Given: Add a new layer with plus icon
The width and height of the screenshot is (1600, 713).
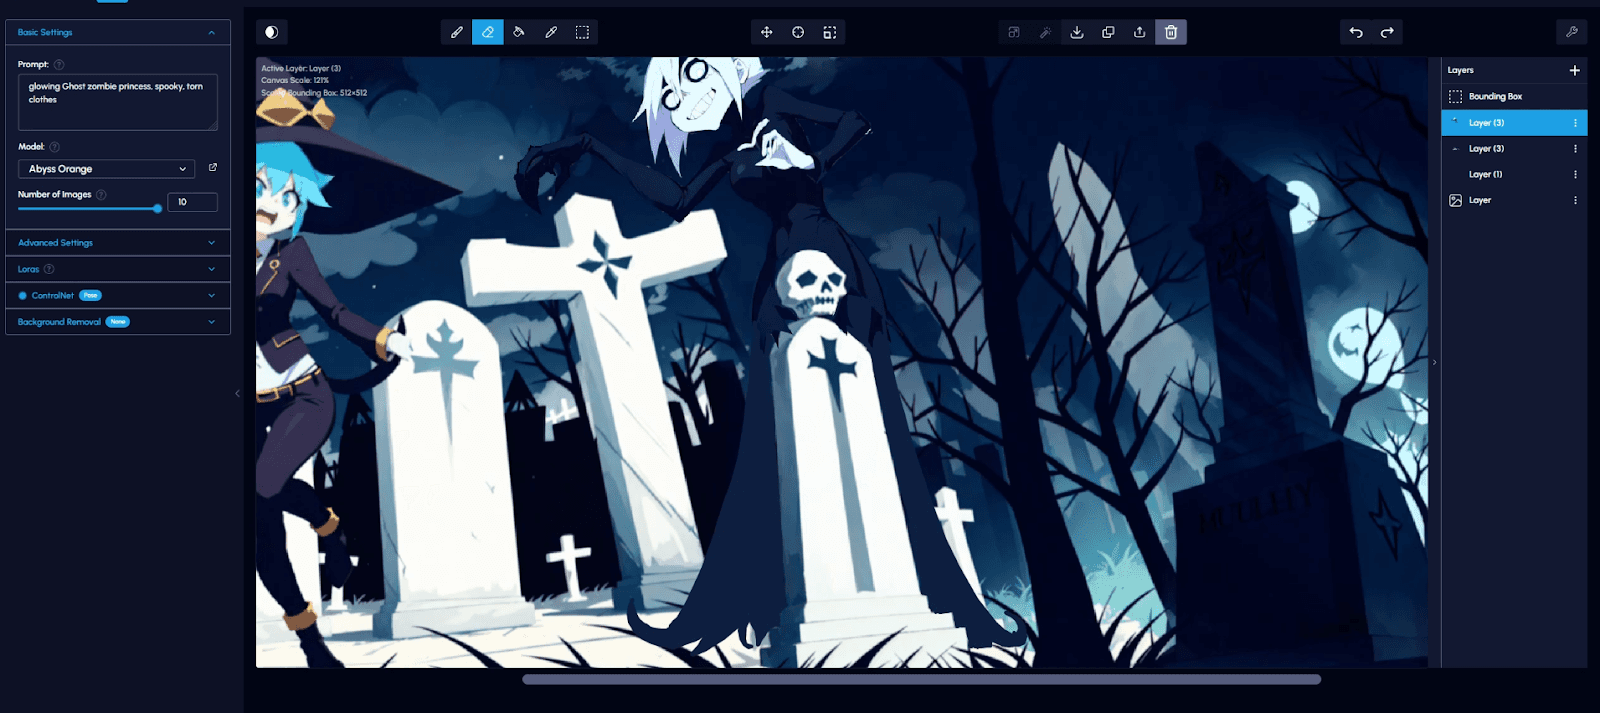Looking at the screenshot, I should (1574, 70).
